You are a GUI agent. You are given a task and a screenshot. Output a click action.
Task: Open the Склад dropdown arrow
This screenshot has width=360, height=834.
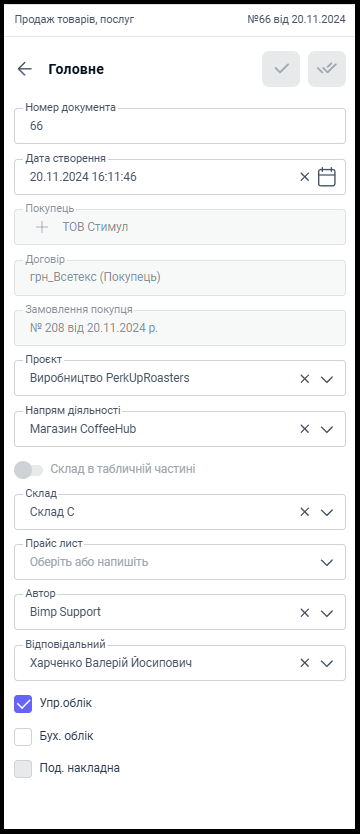point(327,512)
